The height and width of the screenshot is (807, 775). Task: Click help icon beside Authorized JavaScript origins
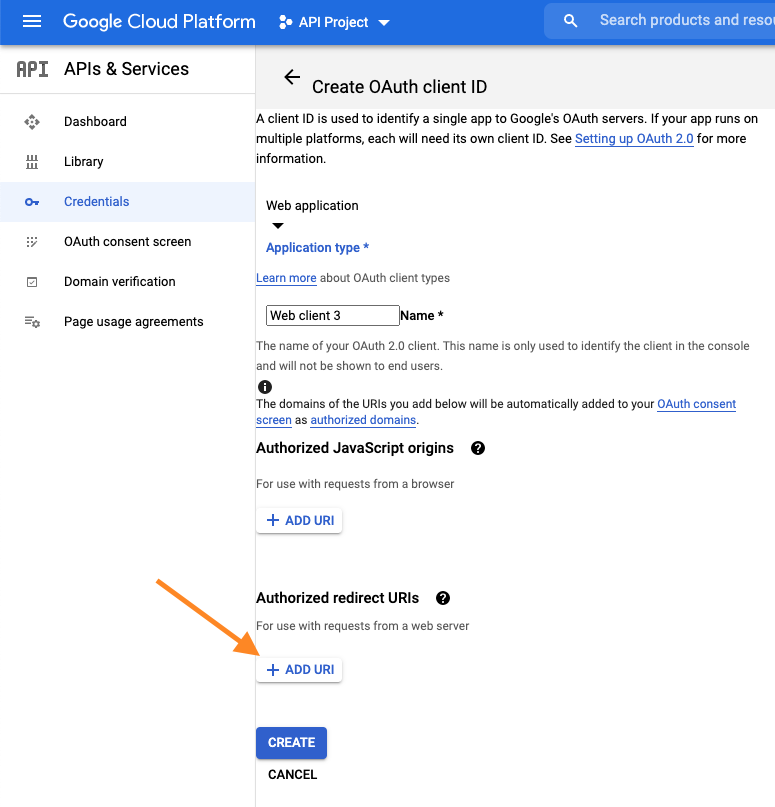(478, 448)
